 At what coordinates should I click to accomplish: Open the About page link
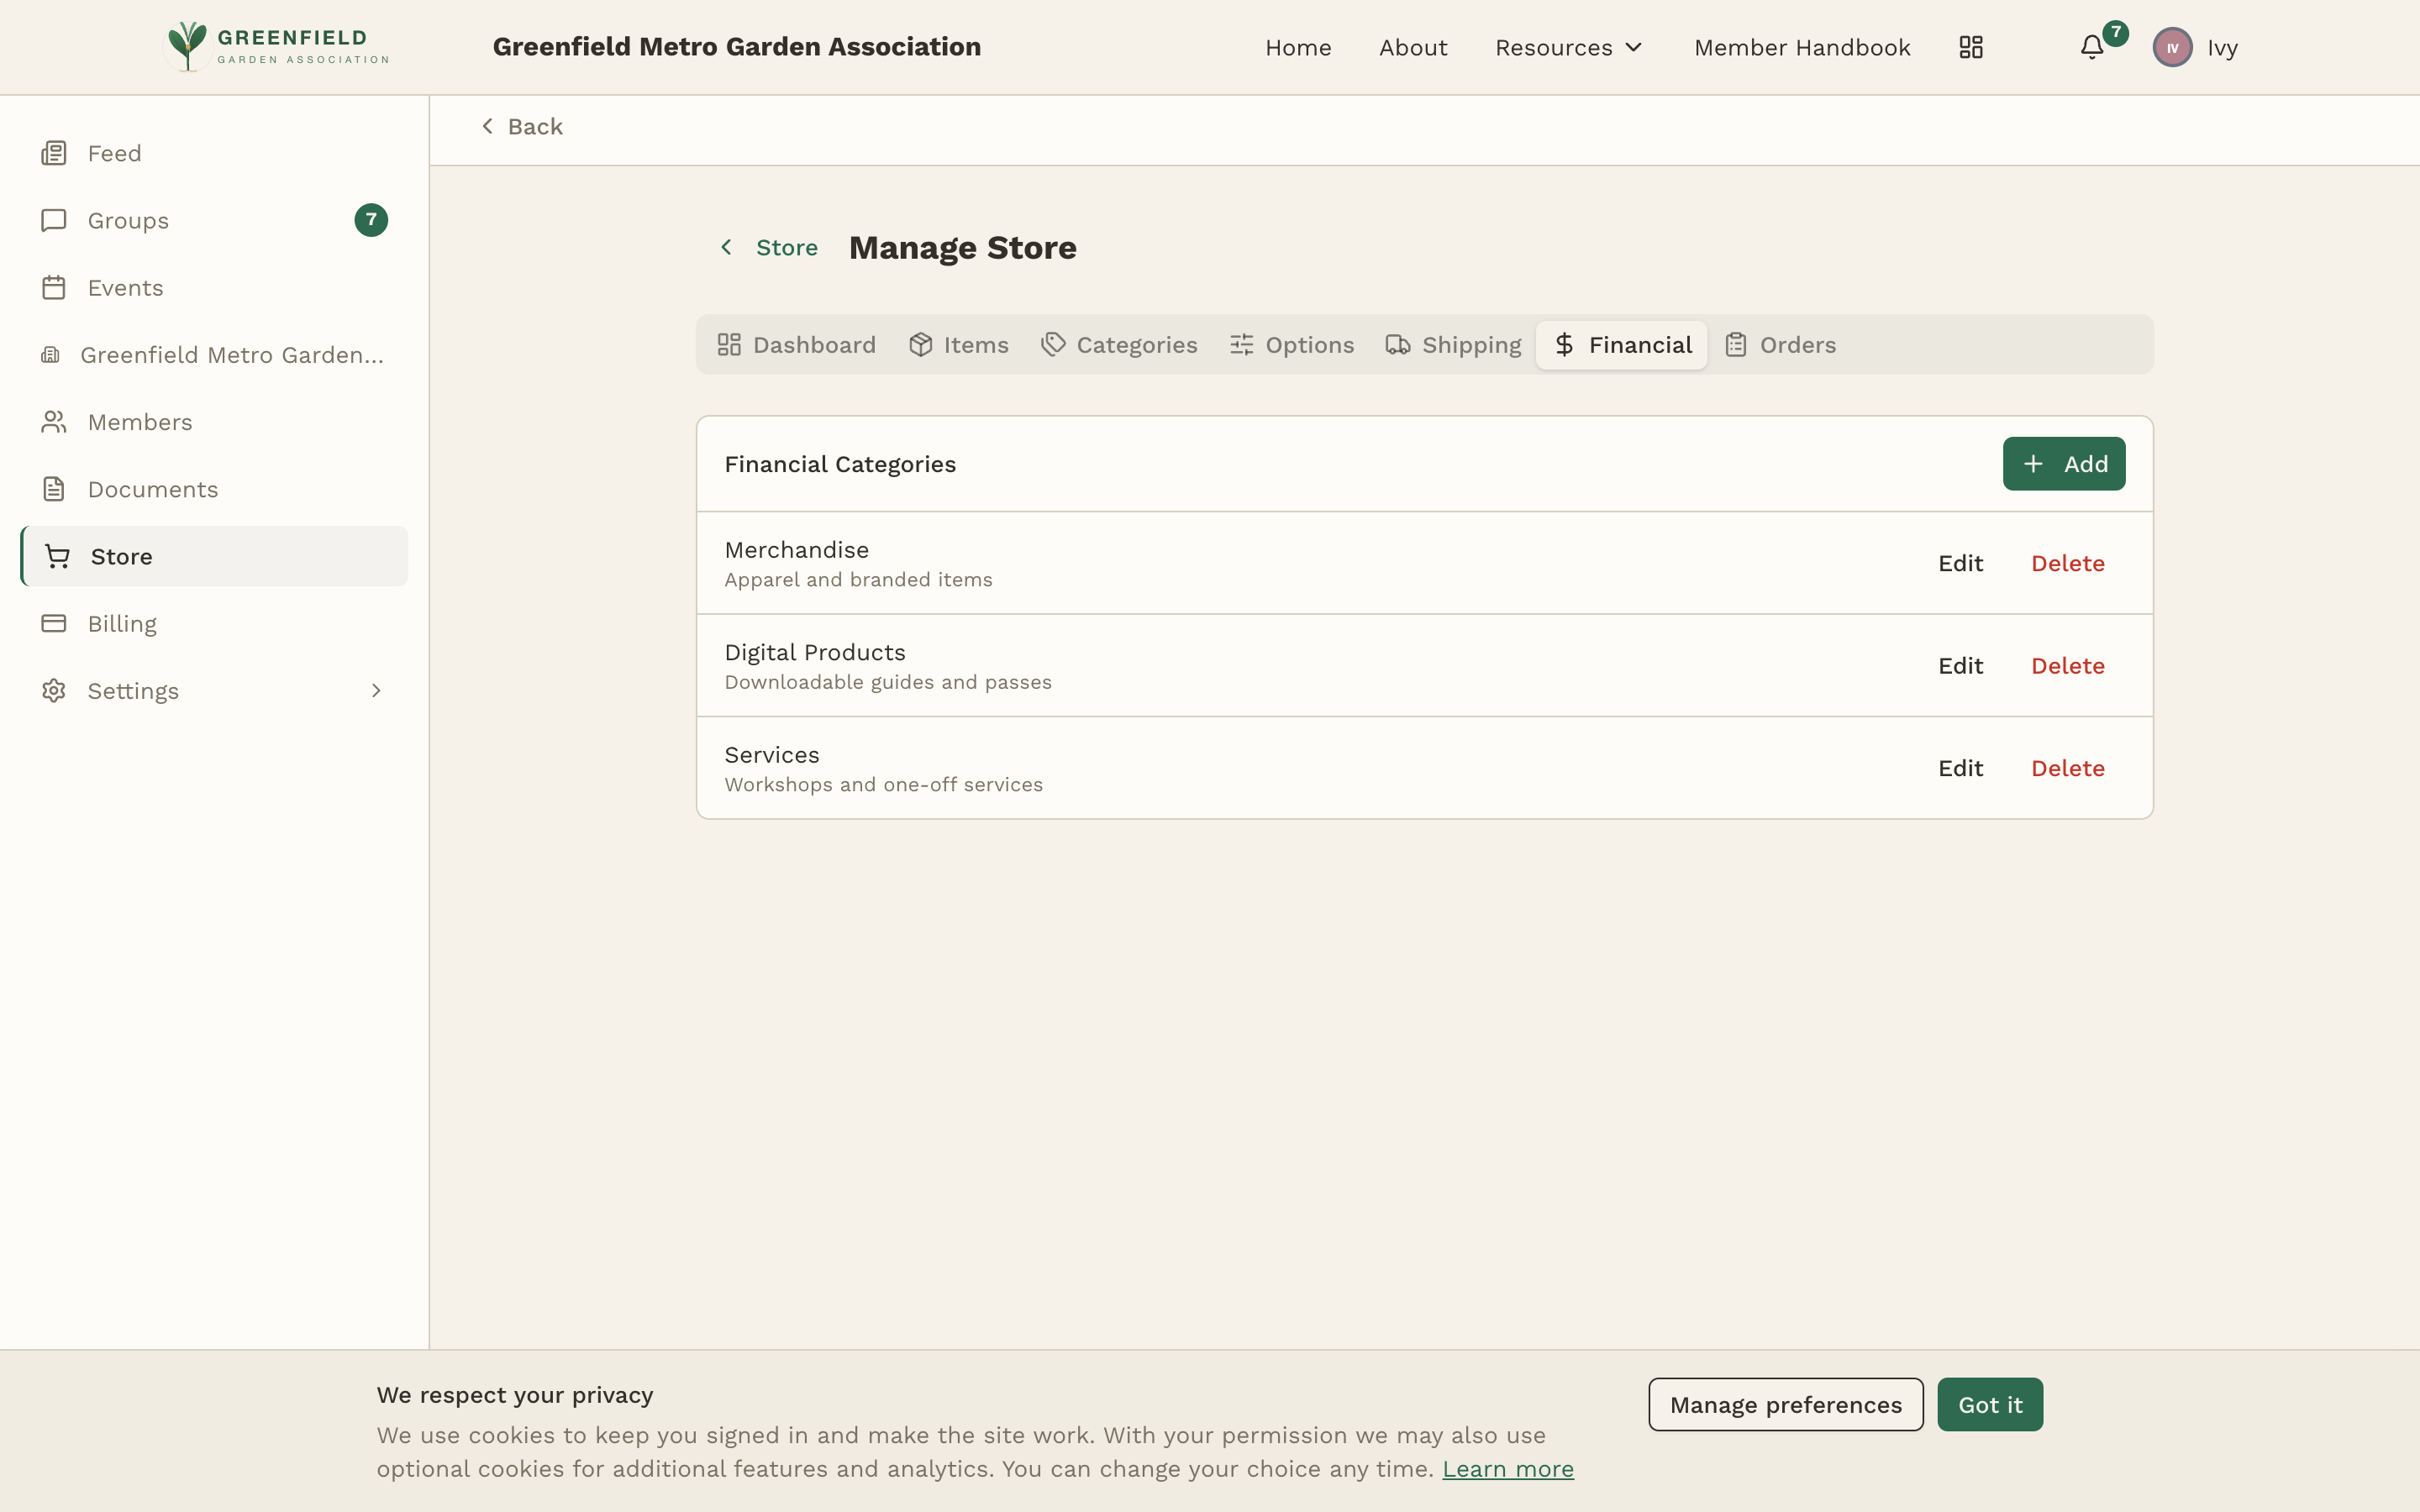1413,47
